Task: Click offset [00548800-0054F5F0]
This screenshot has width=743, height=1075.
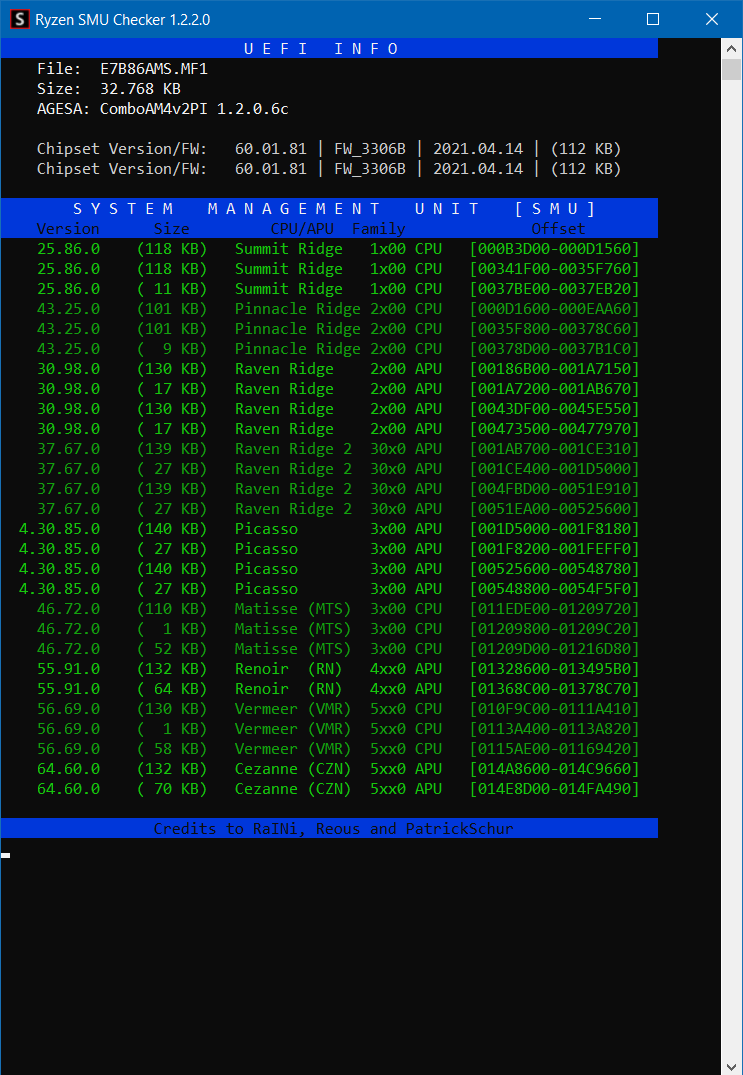Action: [x=555, y=589]
